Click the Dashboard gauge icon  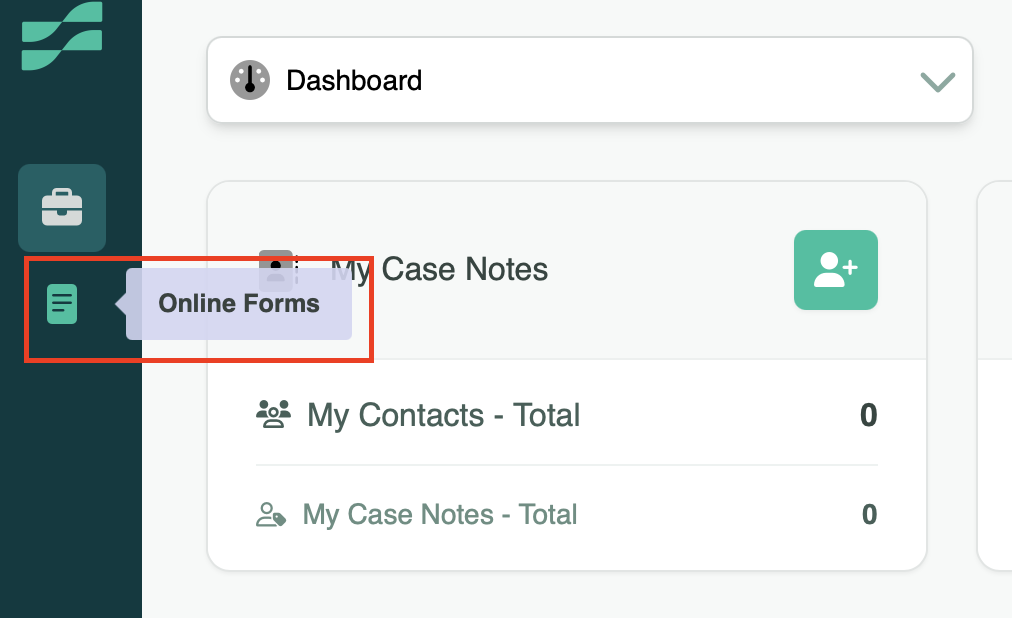(x=250, y=80)
